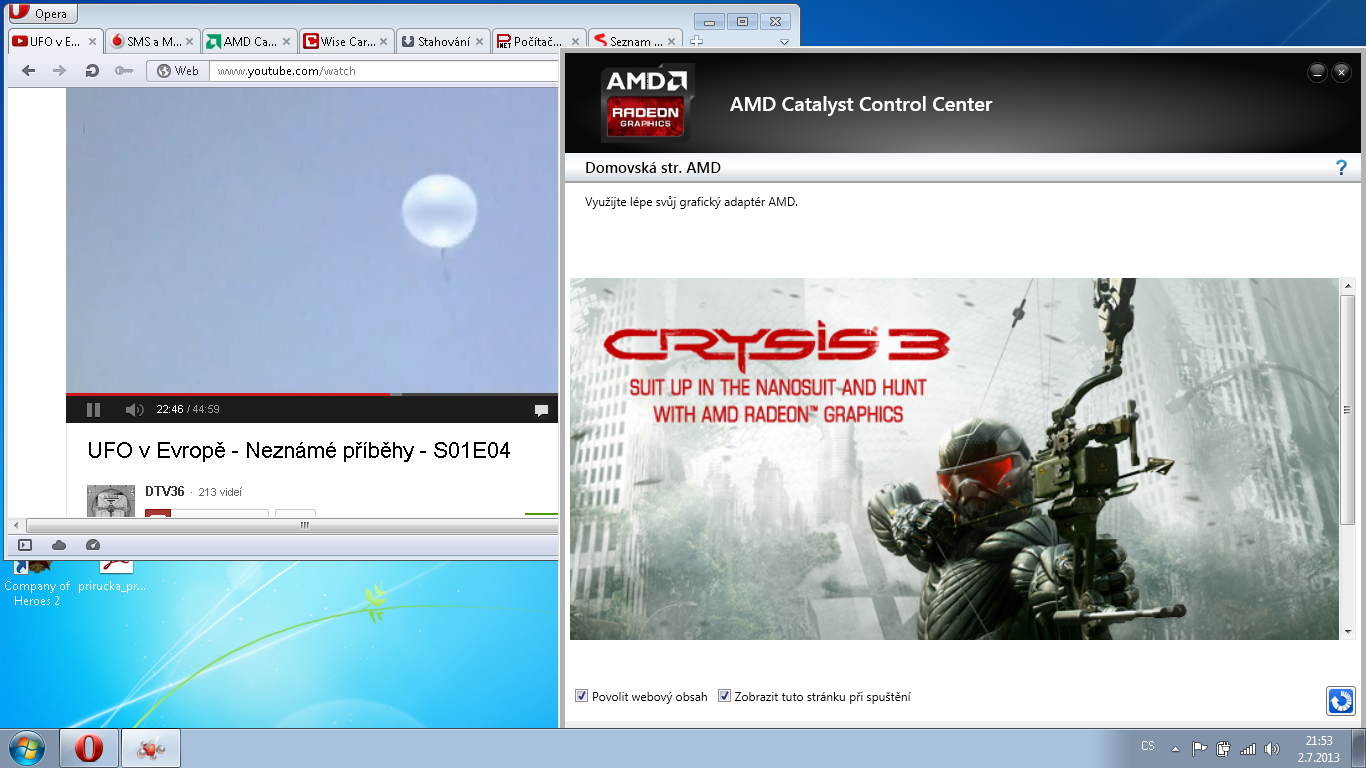Toggle Zobrazit tuto stránku při spuštění checkbox
The height and width of the screenshot is (768, 1366).
click(x=725, y=696)
